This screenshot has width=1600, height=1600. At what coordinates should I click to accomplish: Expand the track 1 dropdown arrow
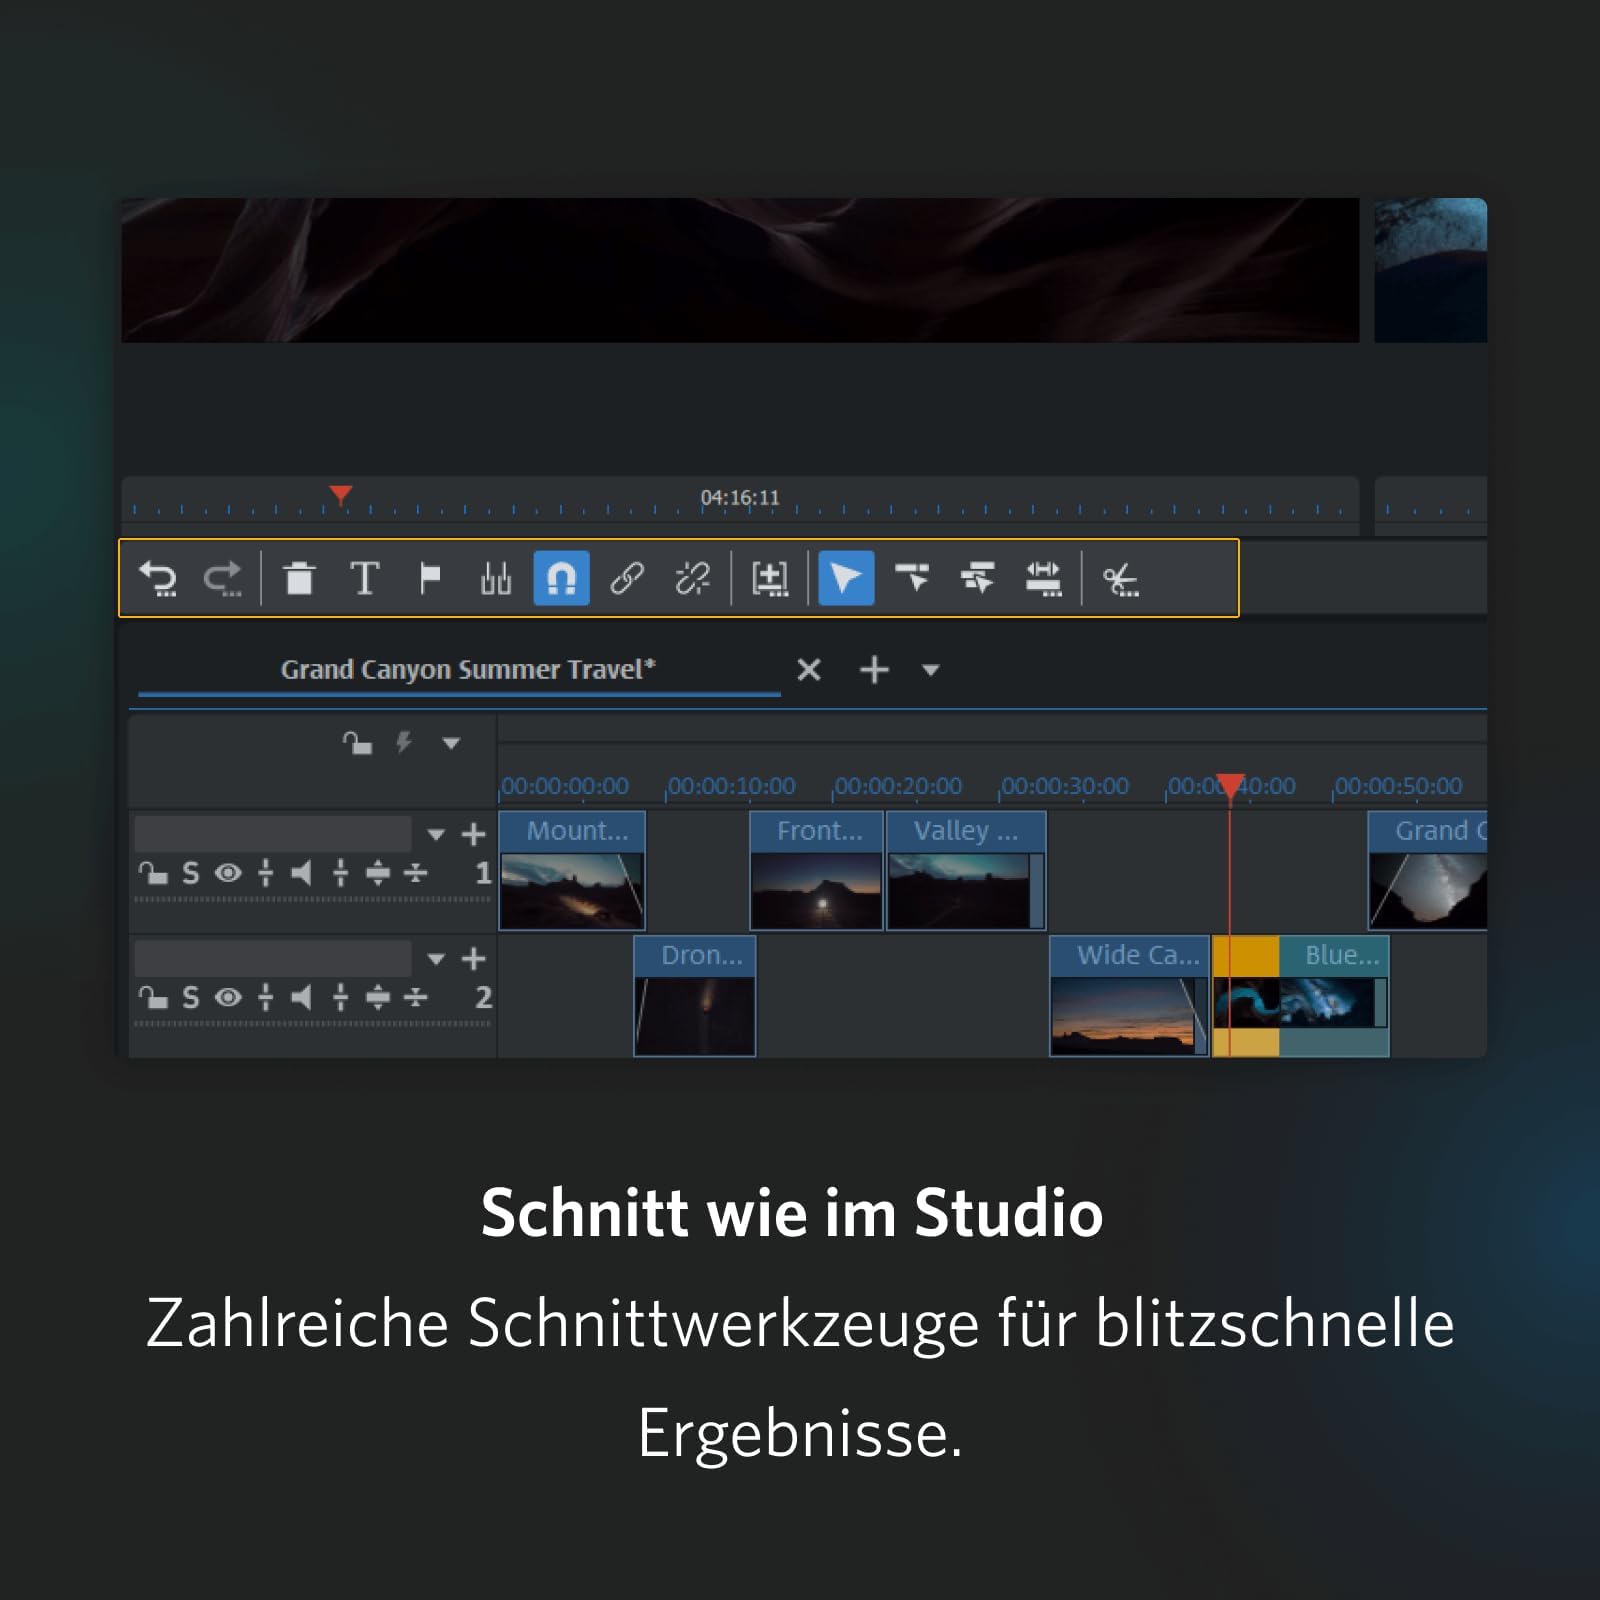(436, 834)
